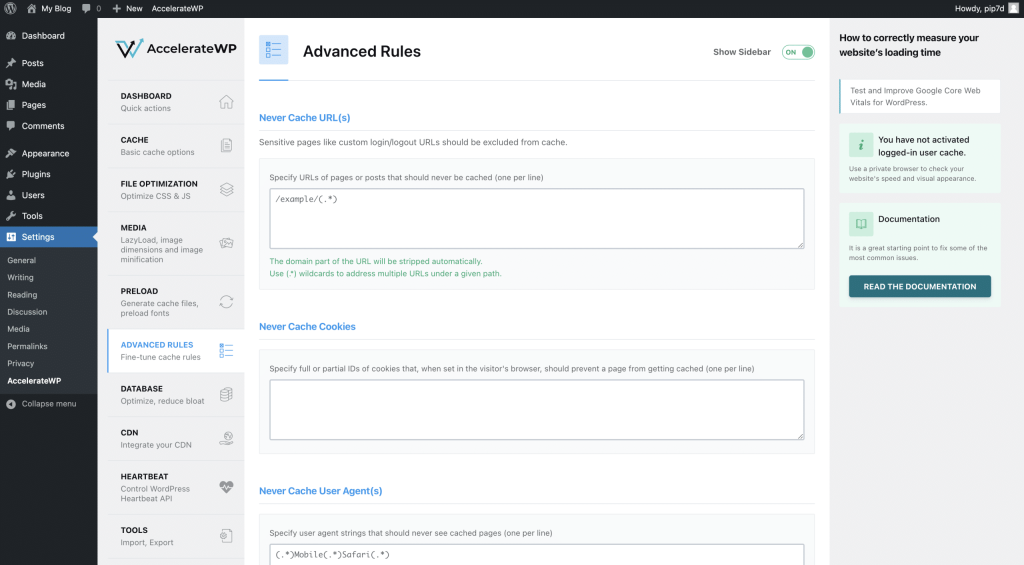Click the AccelerateWP logo
Screen dimensions: 1024x565
point(176,48)
